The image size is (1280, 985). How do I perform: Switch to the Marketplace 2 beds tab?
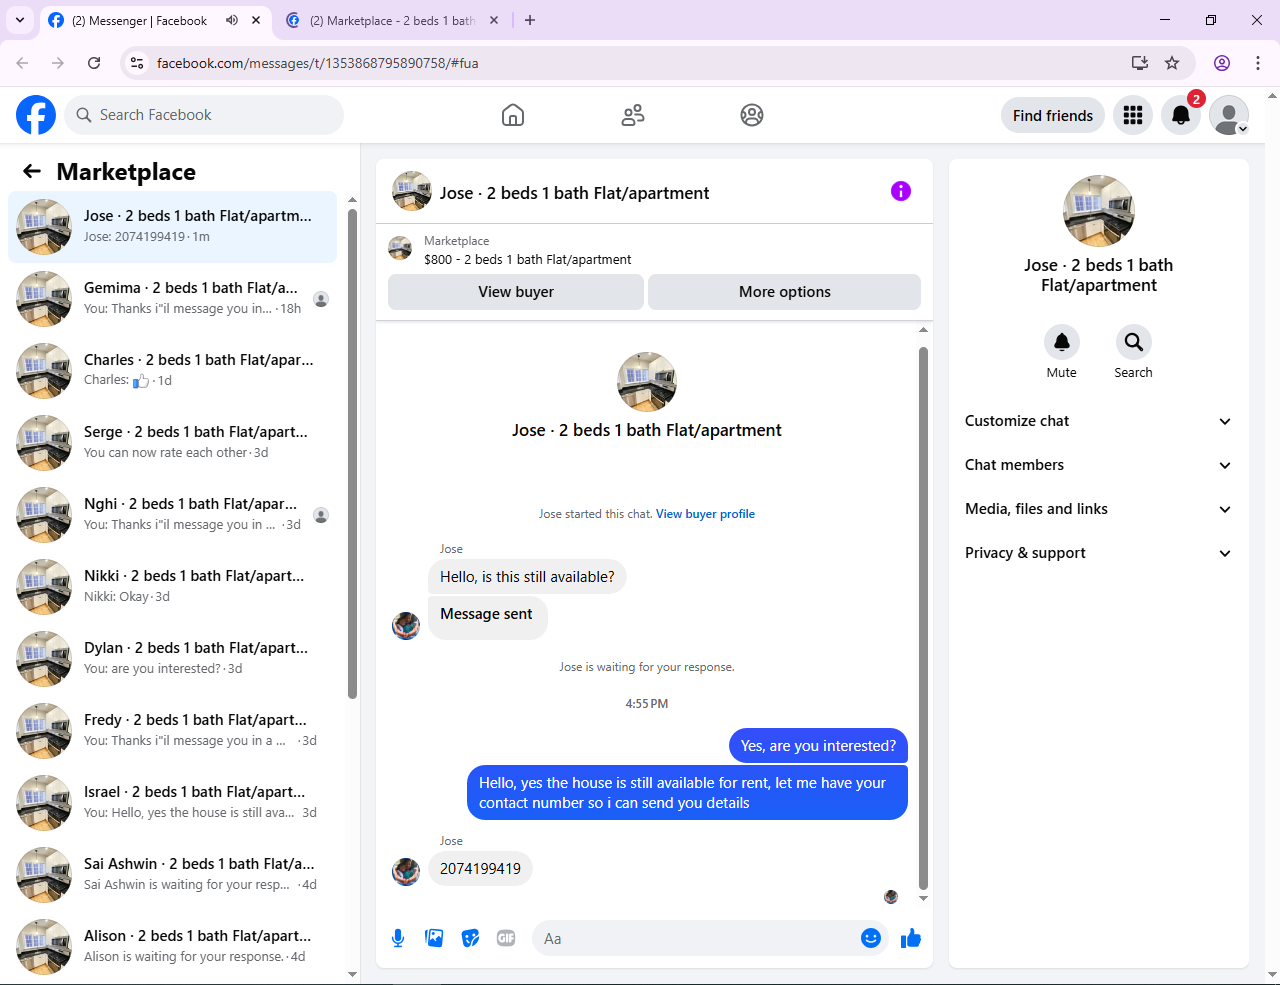(392, 20)
